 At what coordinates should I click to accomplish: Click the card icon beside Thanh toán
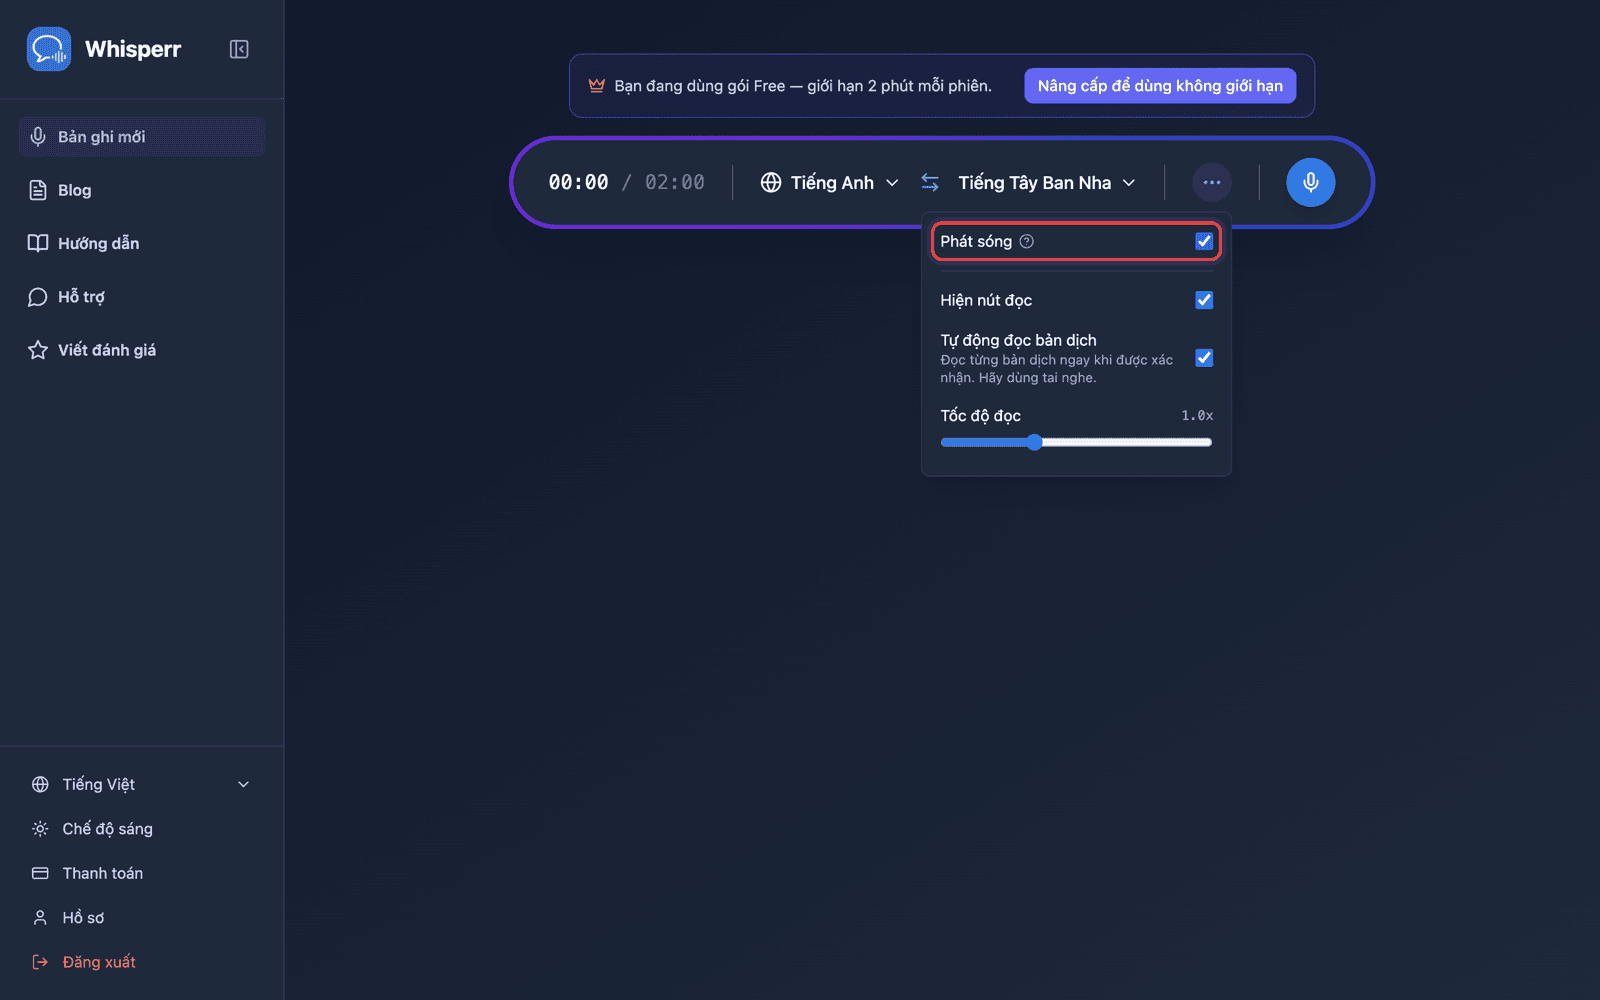click(x=40, y=873)
